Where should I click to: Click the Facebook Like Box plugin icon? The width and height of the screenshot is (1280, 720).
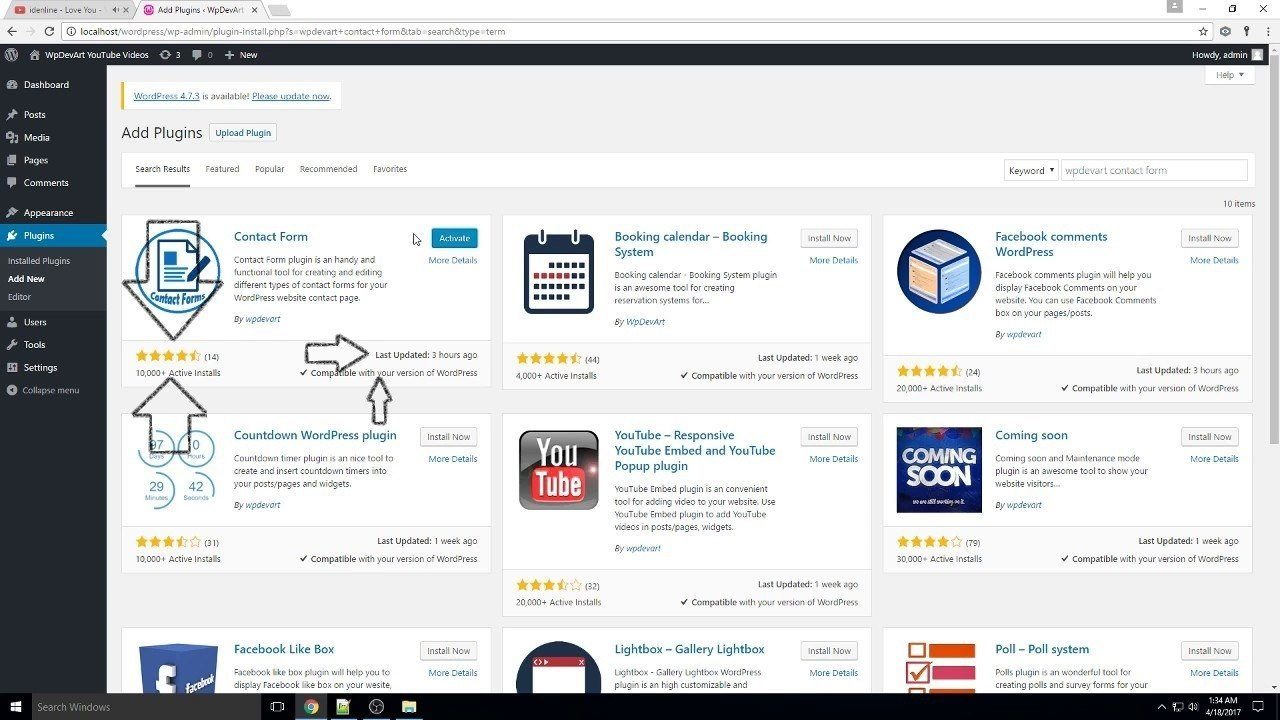tap(178, 668)
